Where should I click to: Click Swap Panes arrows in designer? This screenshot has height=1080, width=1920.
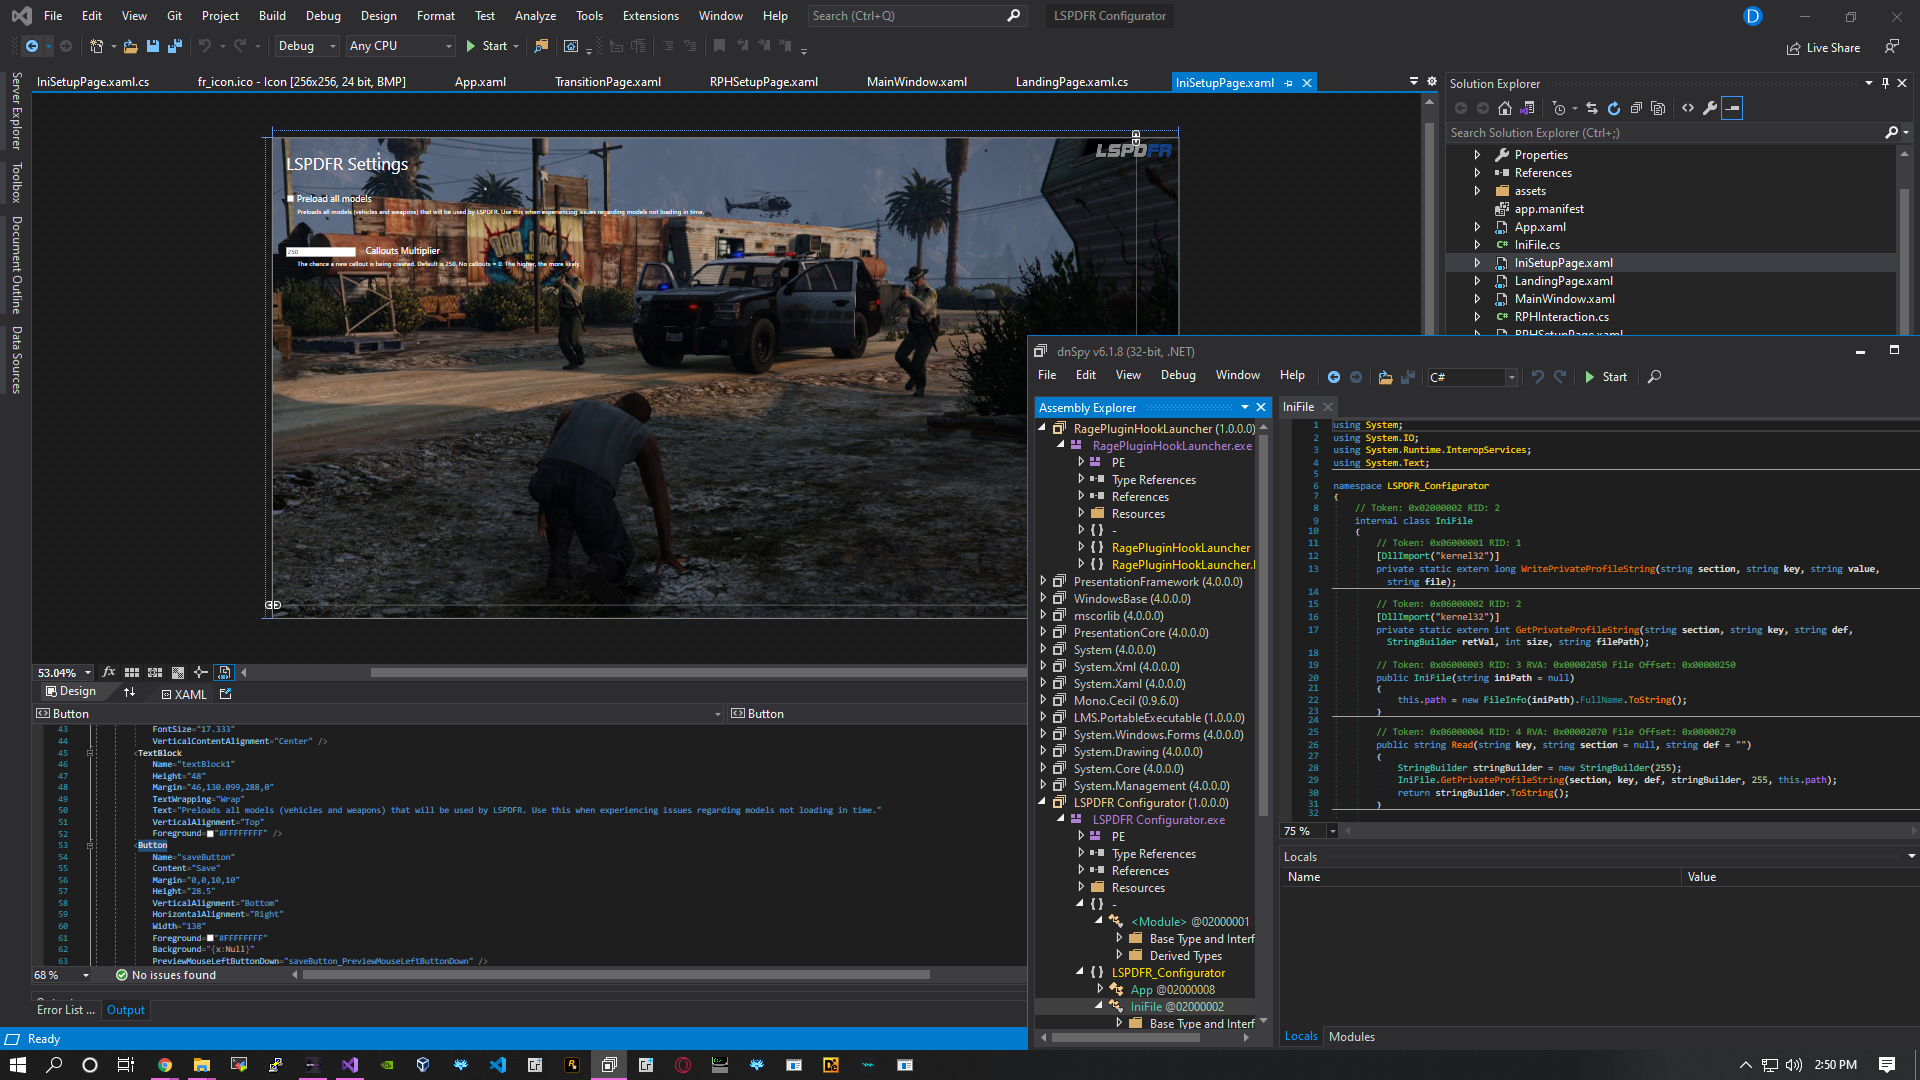(x=129, y=692)
